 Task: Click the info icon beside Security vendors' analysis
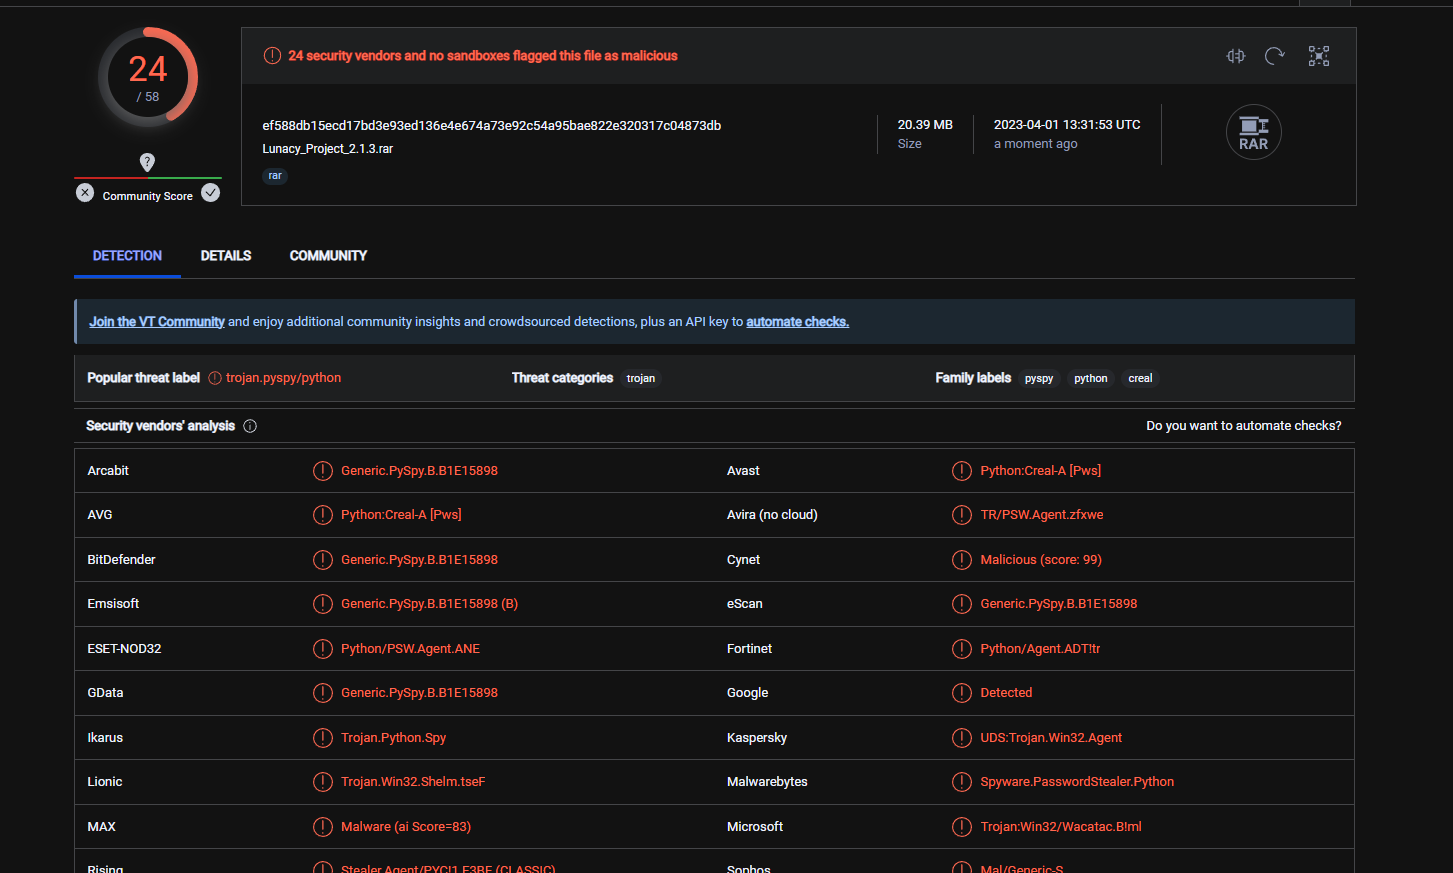tap(250, 426)
